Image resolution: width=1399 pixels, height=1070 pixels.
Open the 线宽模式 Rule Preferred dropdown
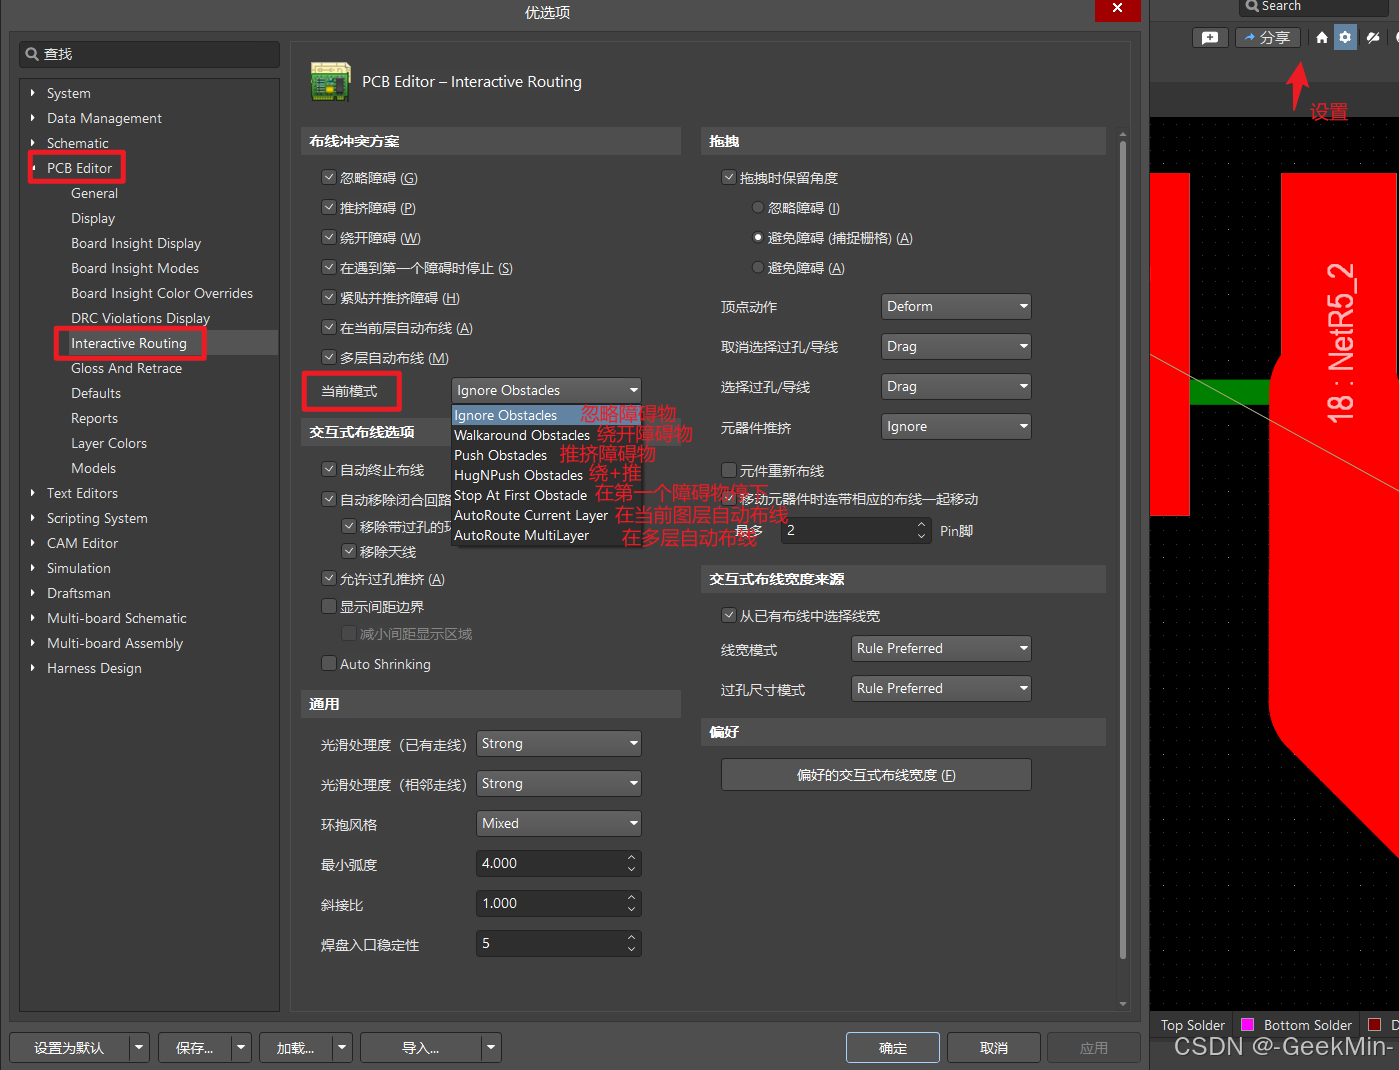(941, 648)
